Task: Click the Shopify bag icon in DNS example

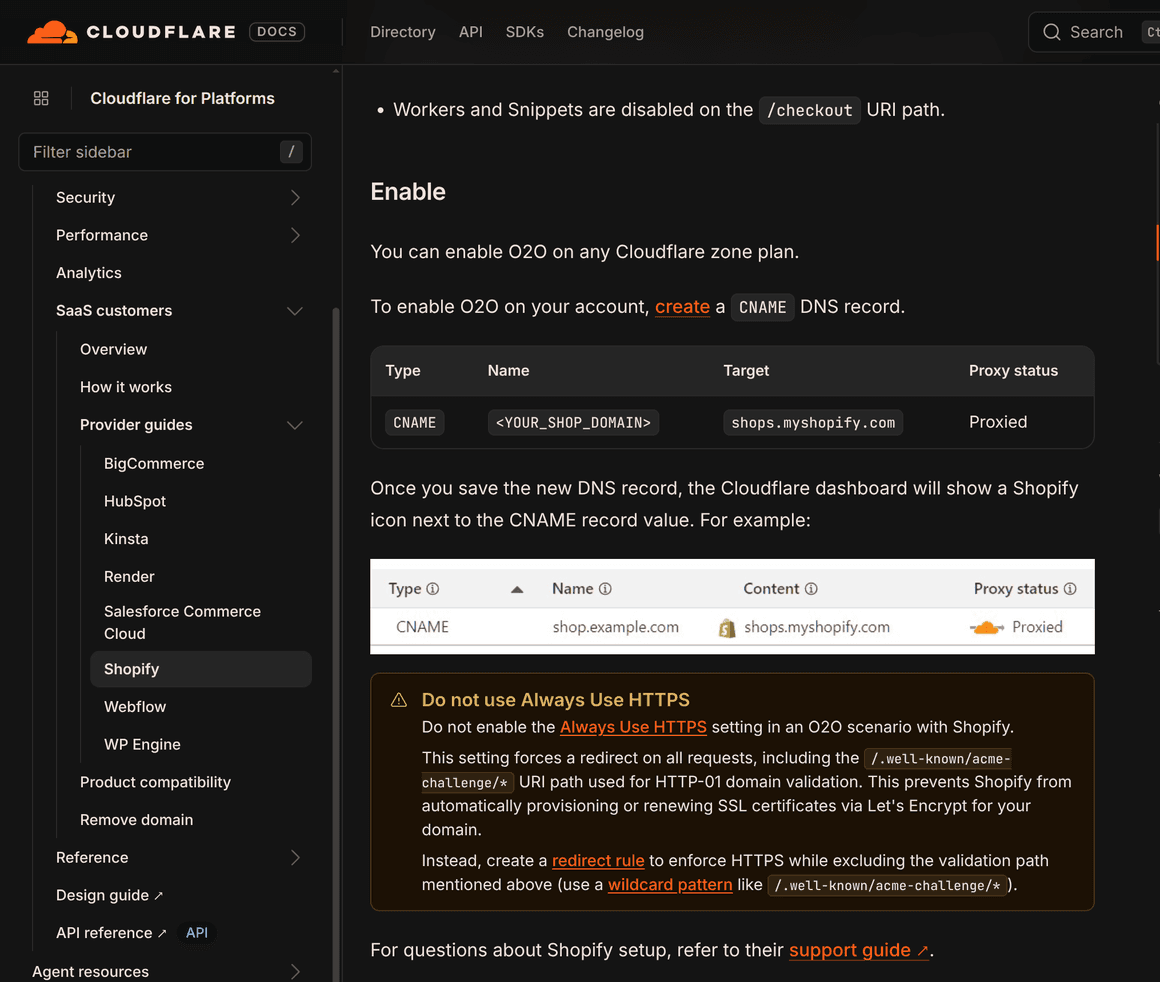Action: tap(727, 628)
